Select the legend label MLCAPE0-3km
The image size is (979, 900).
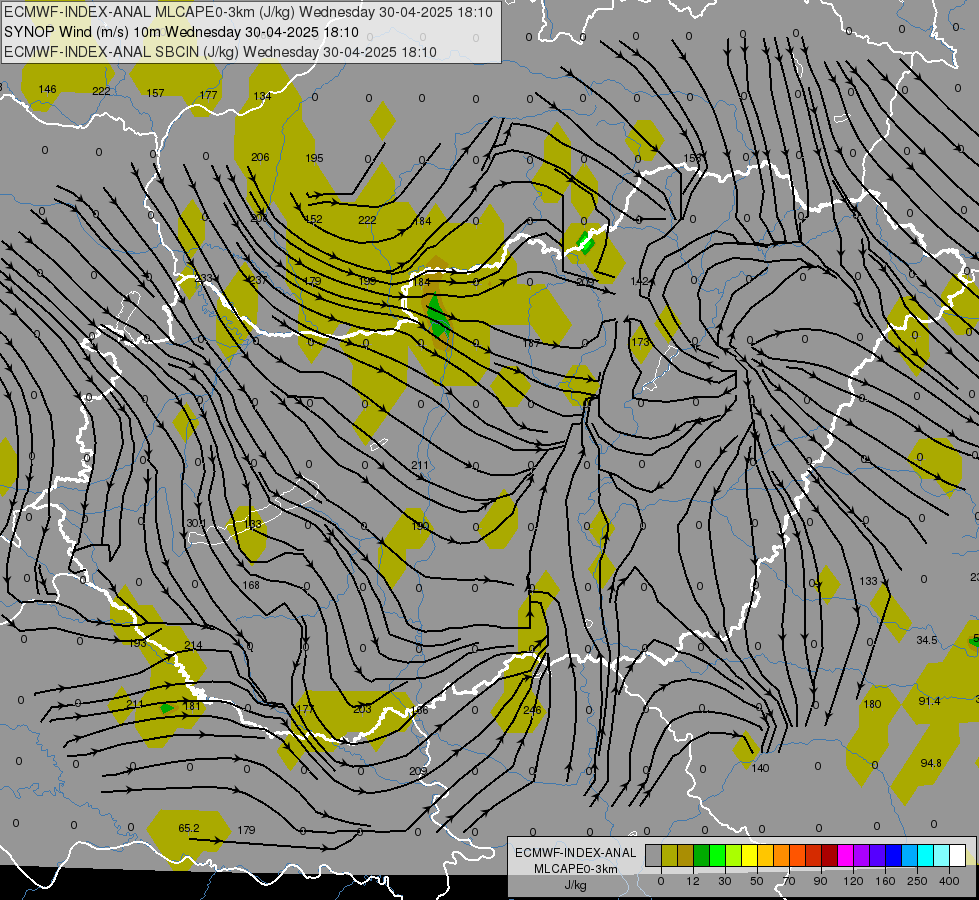[x=576, y=869]
